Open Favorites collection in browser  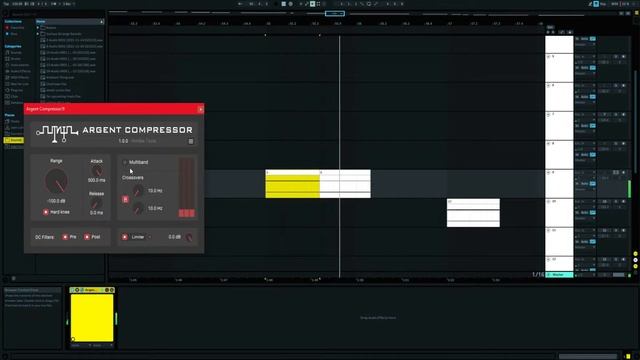(x=16, y=28)
